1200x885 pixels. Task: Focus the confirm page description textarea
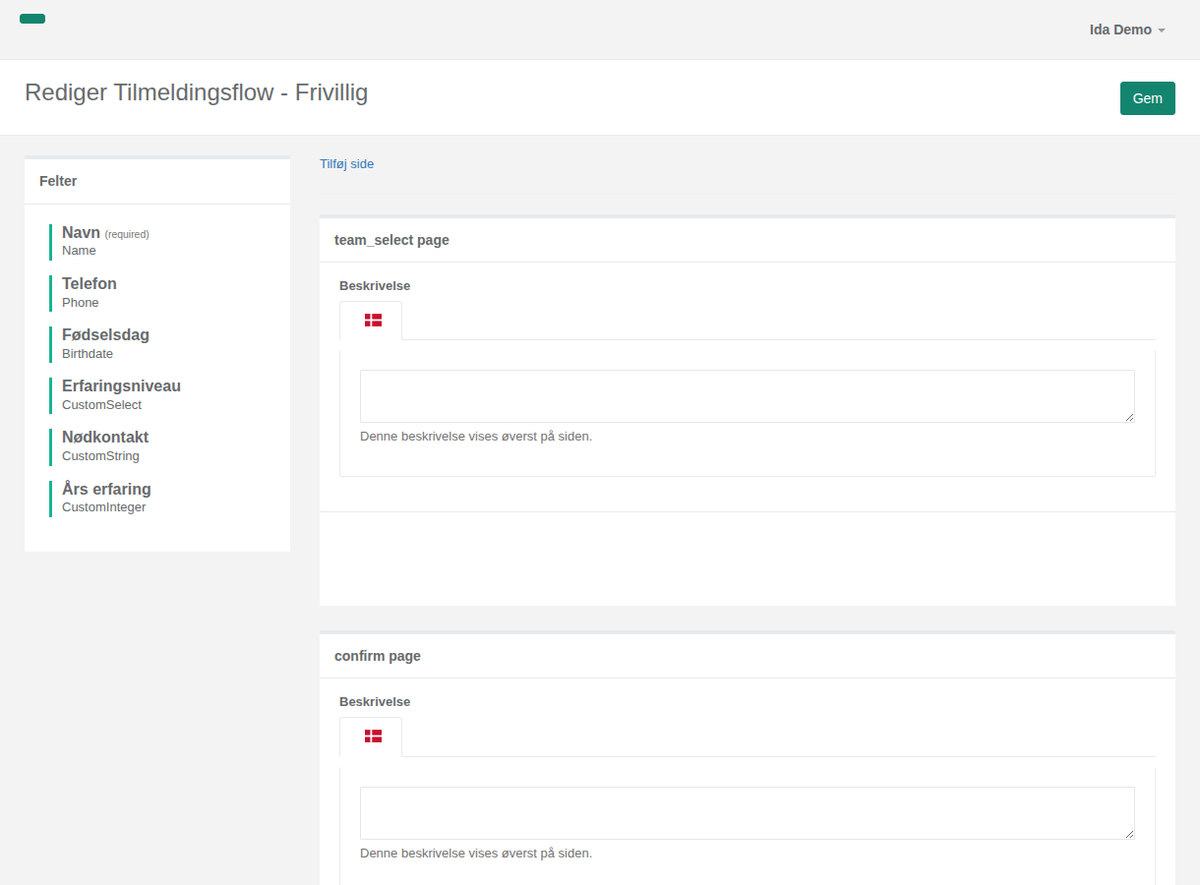pos(747,813)
